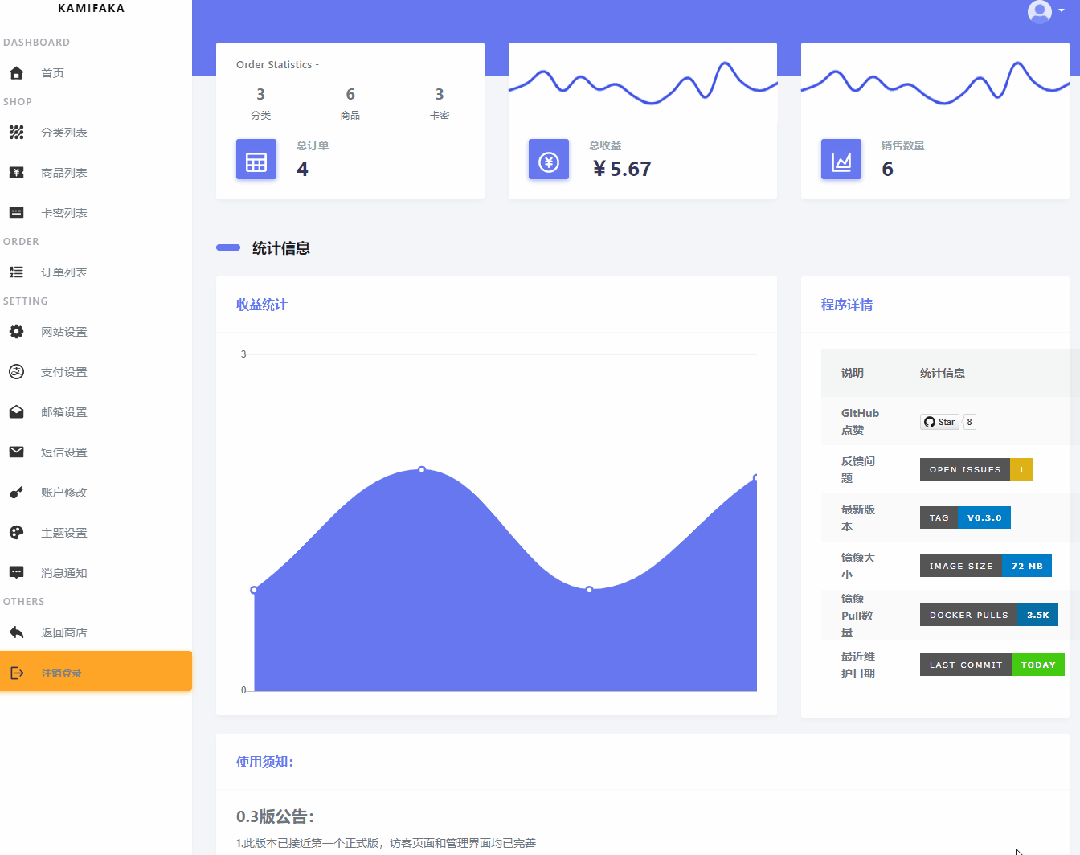Click the 0.3版公告 announcement heading

[276, 816]
